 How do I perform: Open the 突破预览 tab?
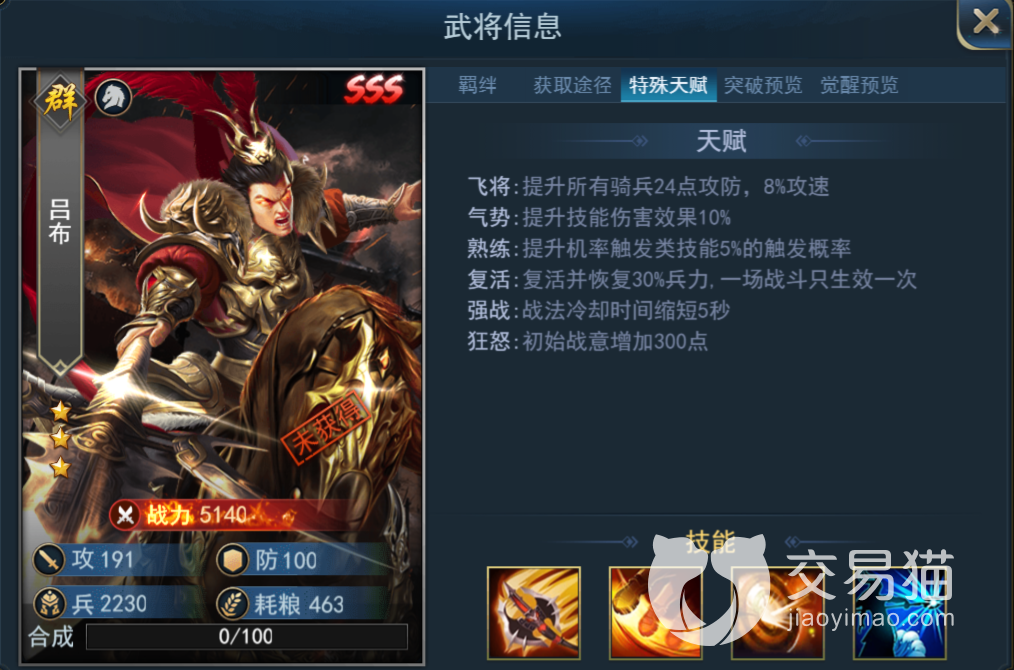click(x=763, y=85)
